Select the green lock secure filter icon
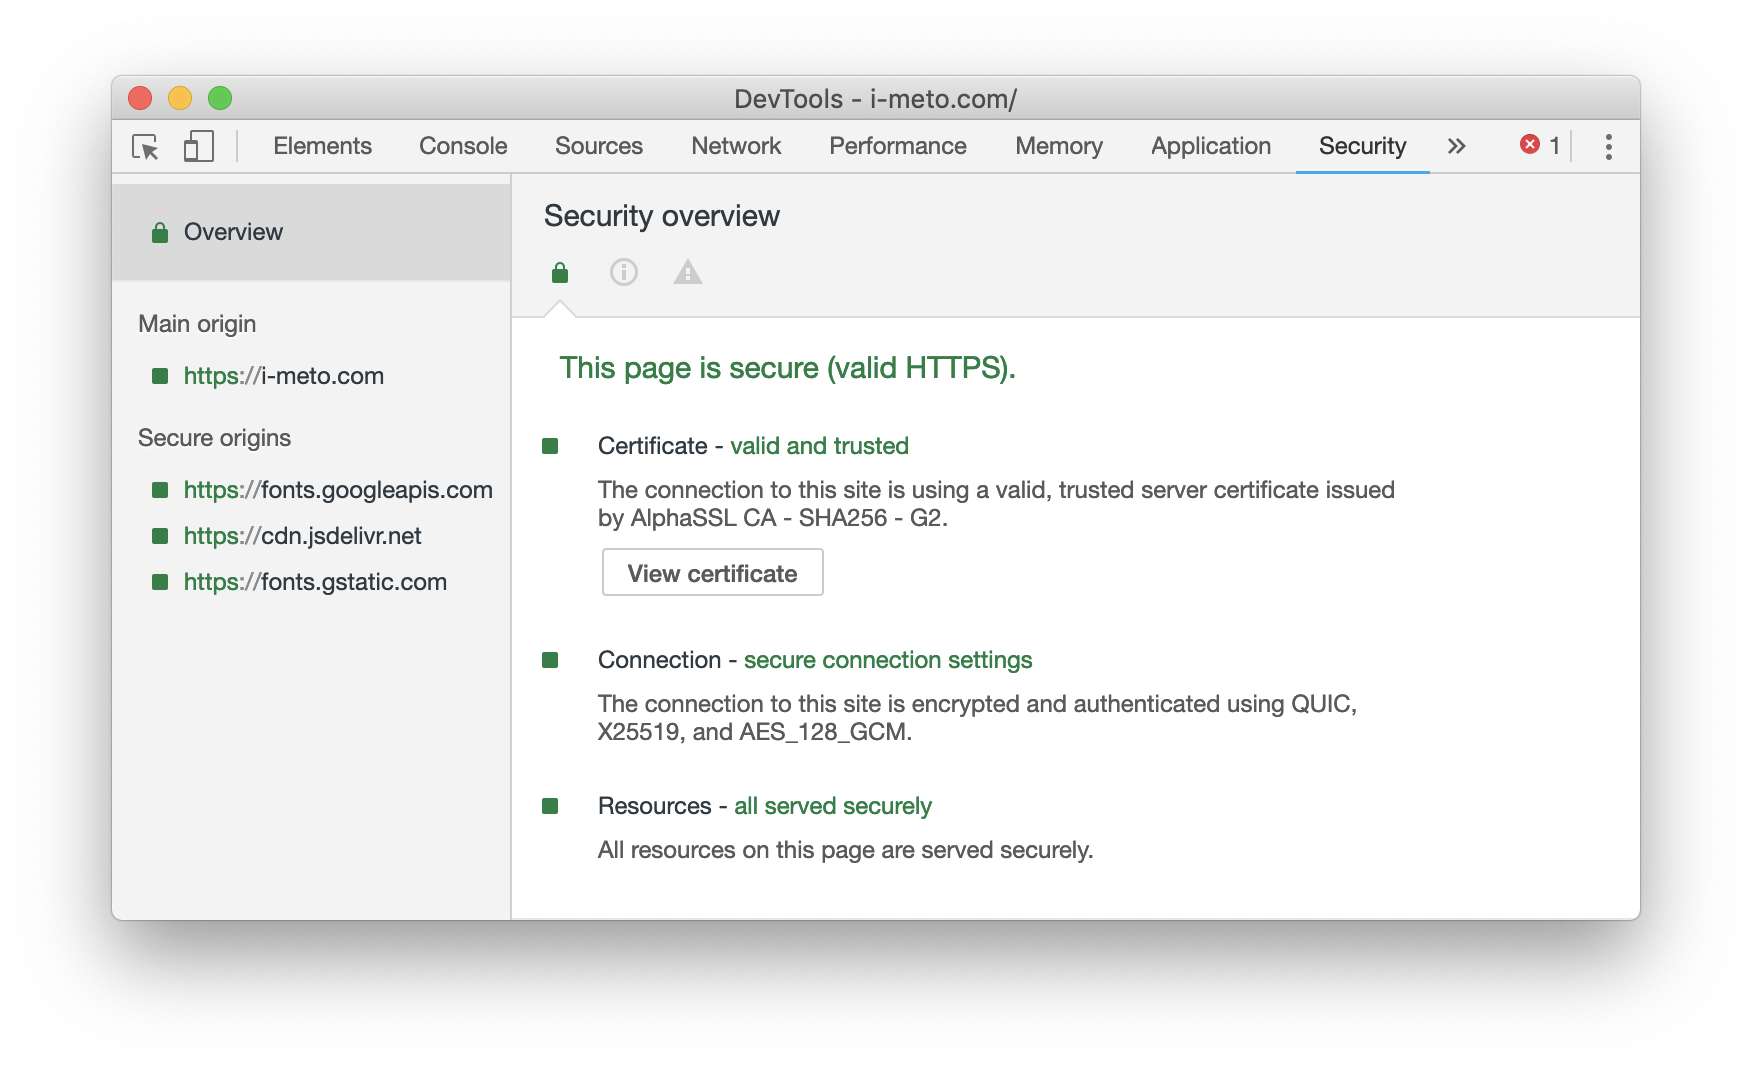 point(560,272)
